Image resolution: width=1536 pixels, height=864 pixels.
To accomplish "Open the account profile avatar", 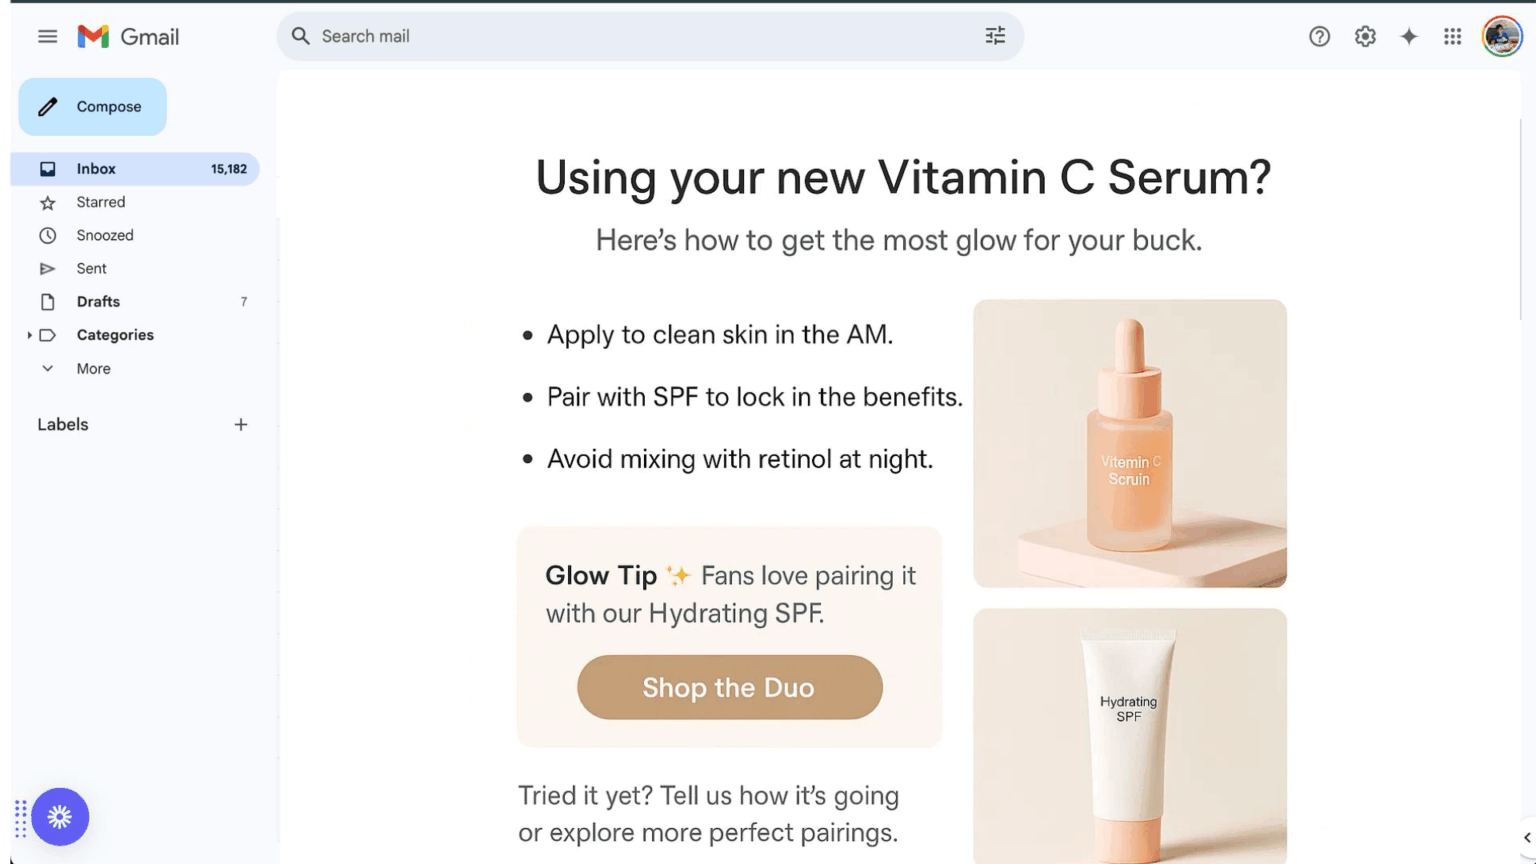I will [1502, 37].
